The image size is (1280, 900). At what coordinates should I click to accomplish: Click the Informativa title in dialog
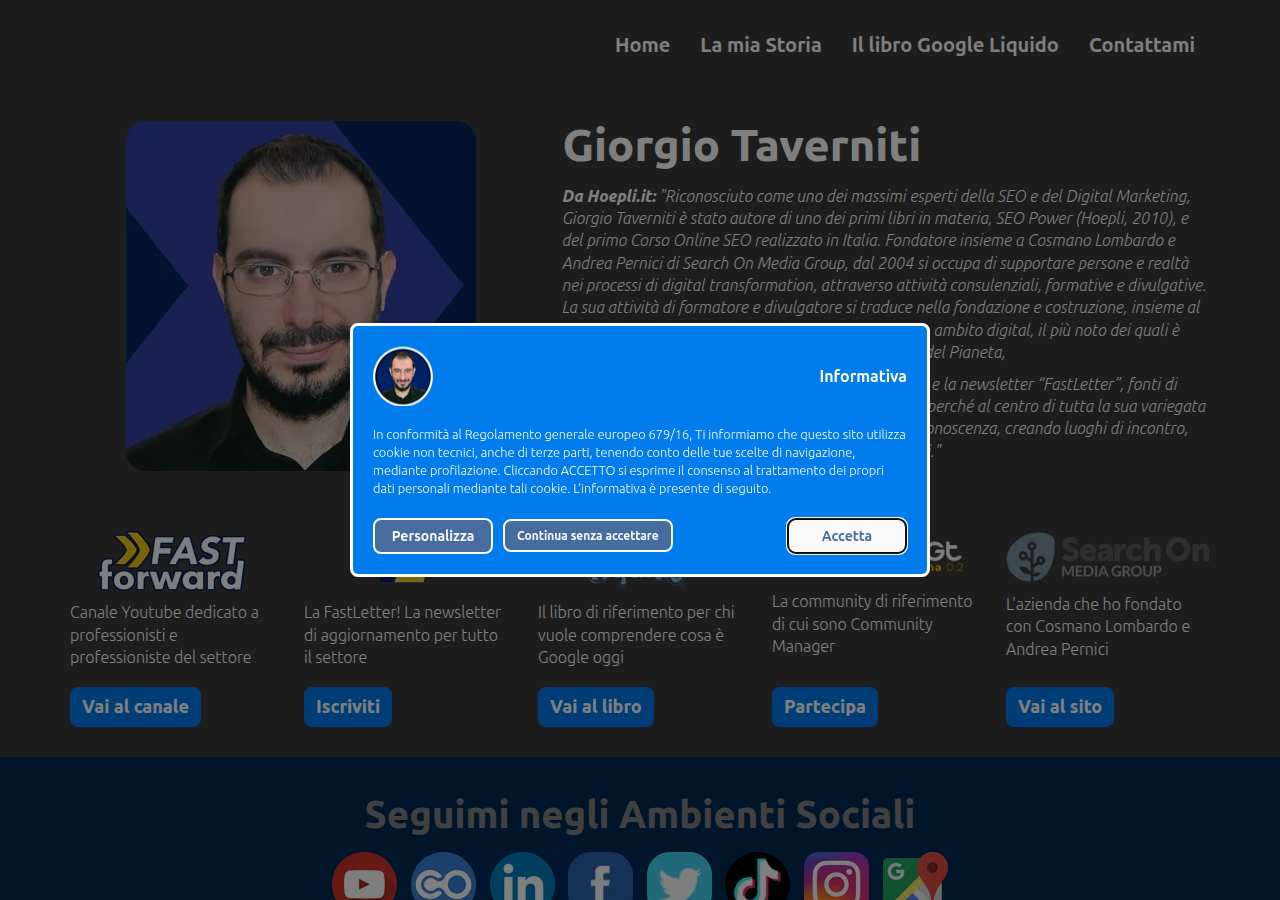click(863, 376)
